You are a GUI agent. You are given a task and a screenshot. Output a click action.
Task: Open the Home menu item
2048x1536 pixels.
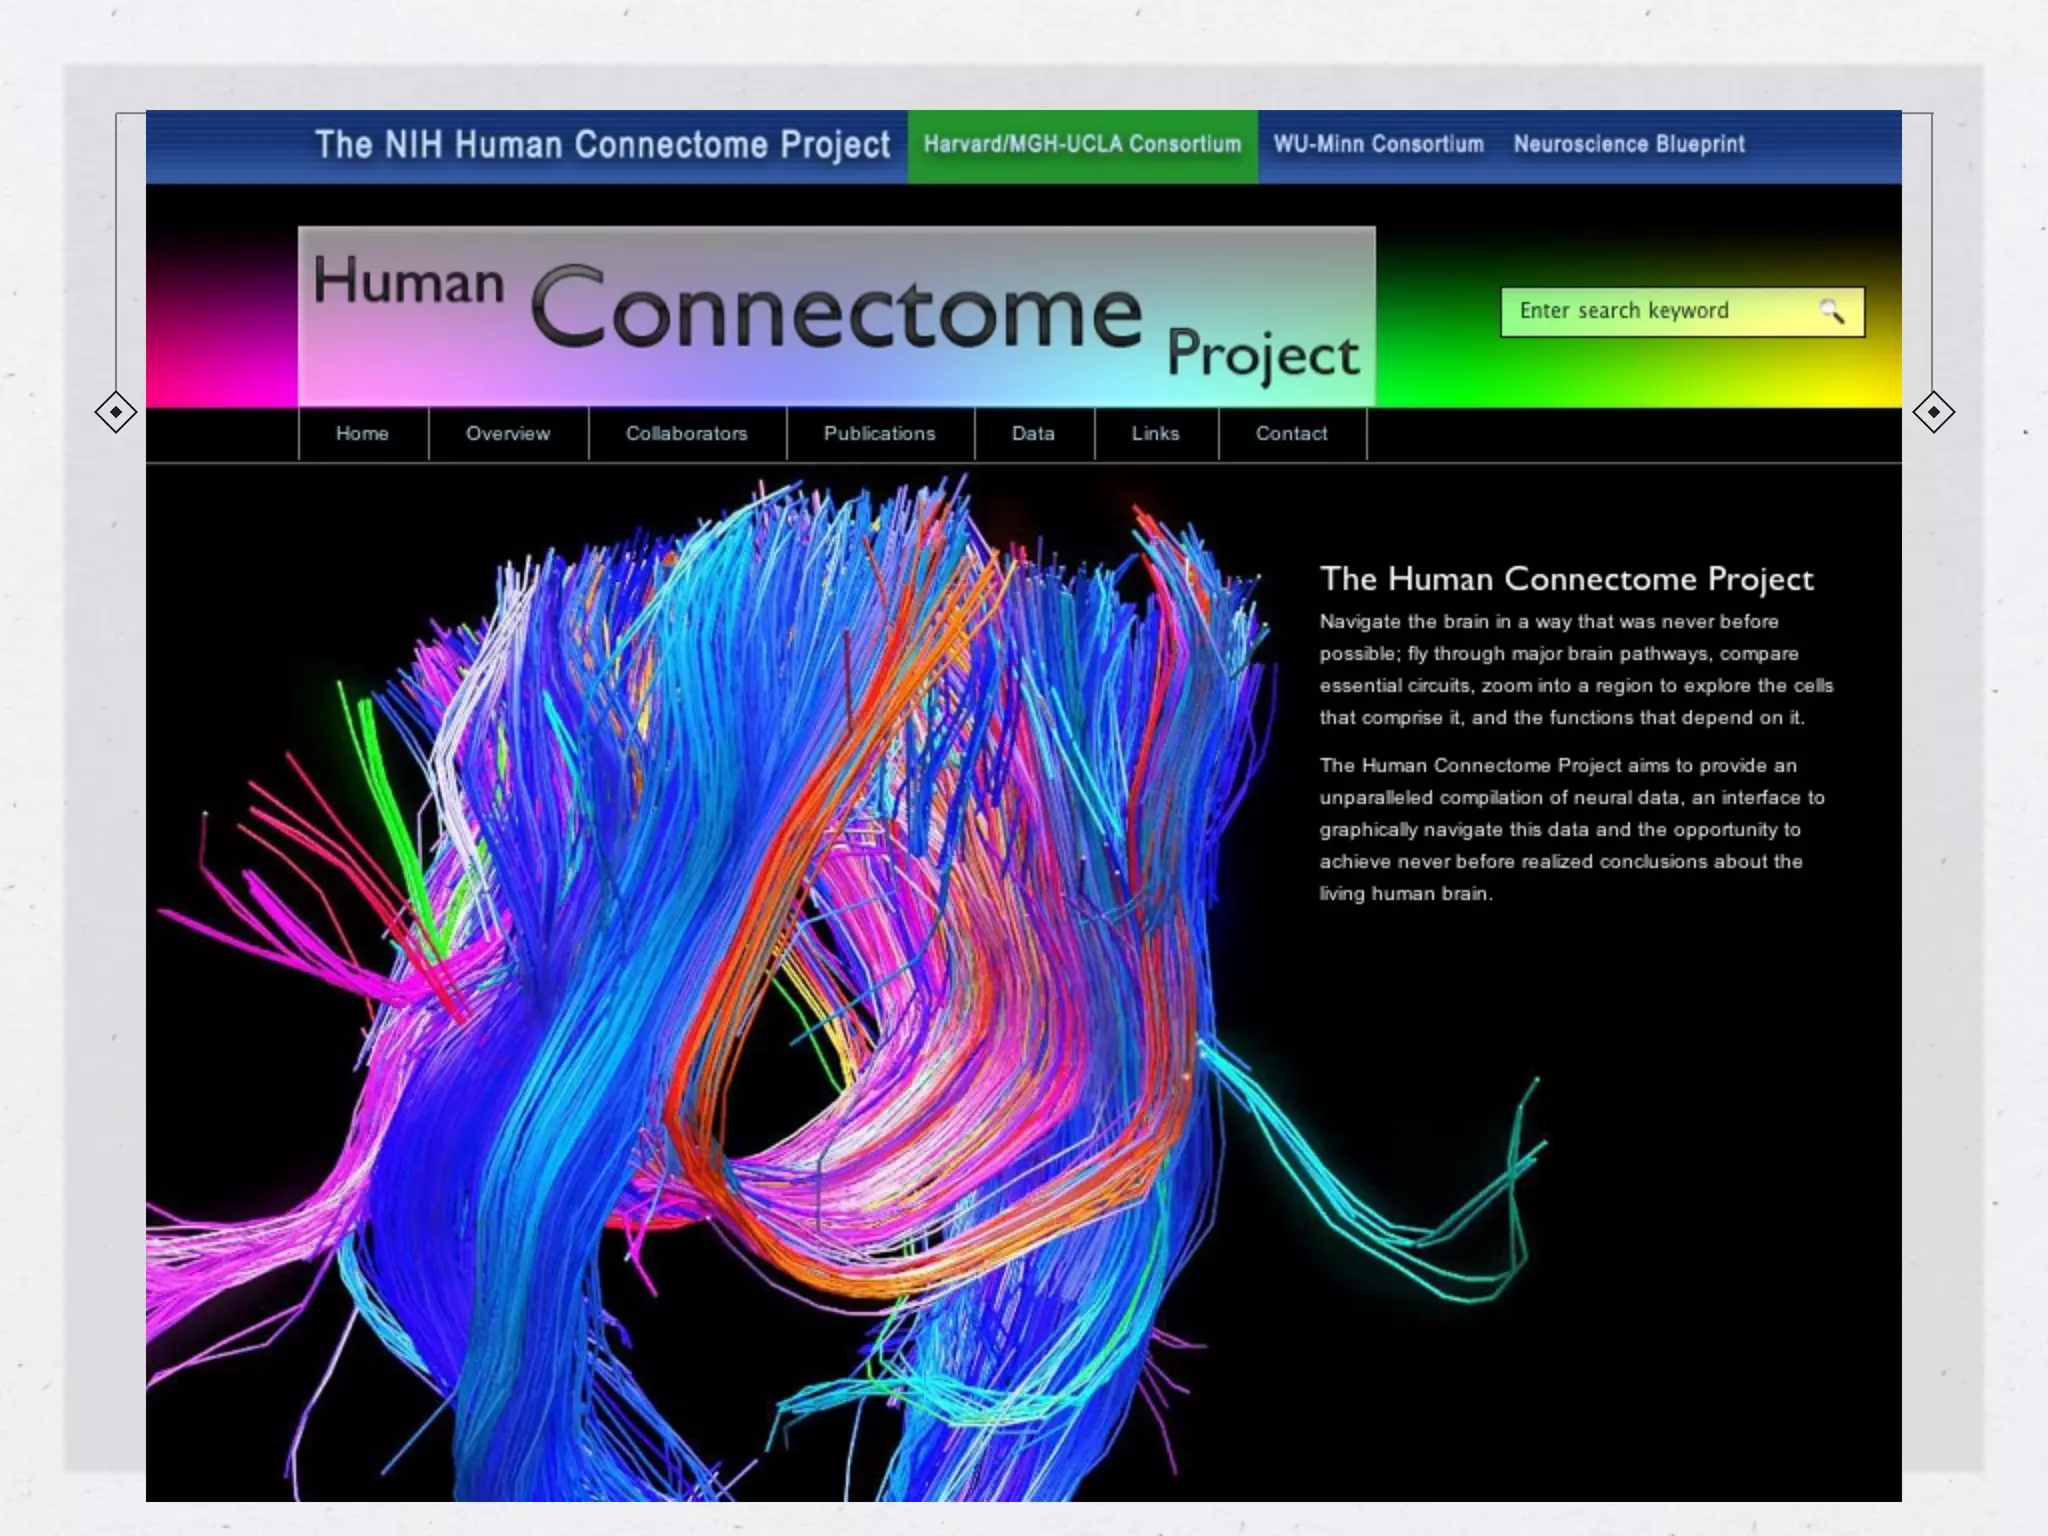tap(363, 434)
